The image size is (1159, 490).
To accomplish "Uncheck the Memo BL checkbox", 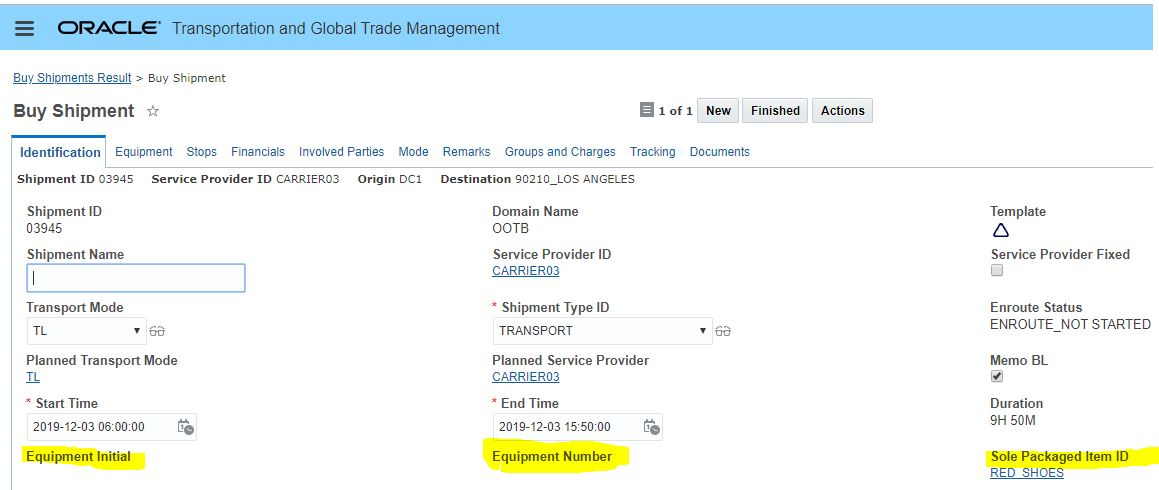I will click(x=997, y=377).
